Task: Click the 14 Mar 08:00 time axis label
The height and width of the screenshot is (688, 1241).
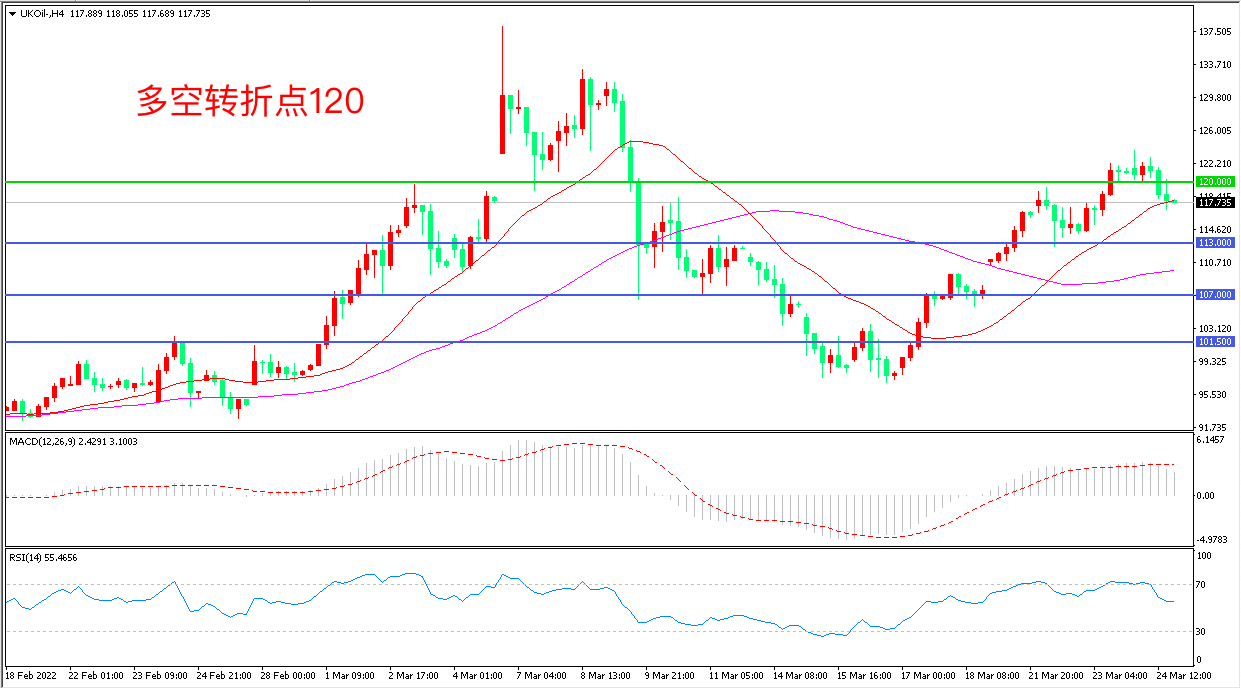Action: tap(797, 676)
